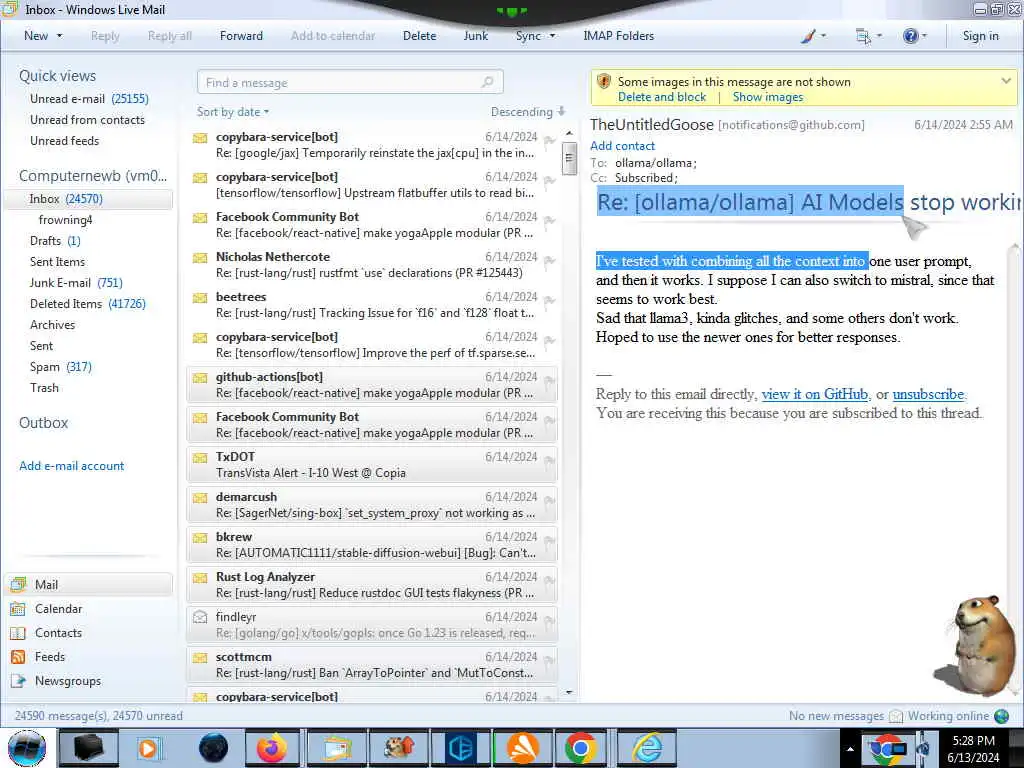Select the Outbox heading

tap(44, 423)
